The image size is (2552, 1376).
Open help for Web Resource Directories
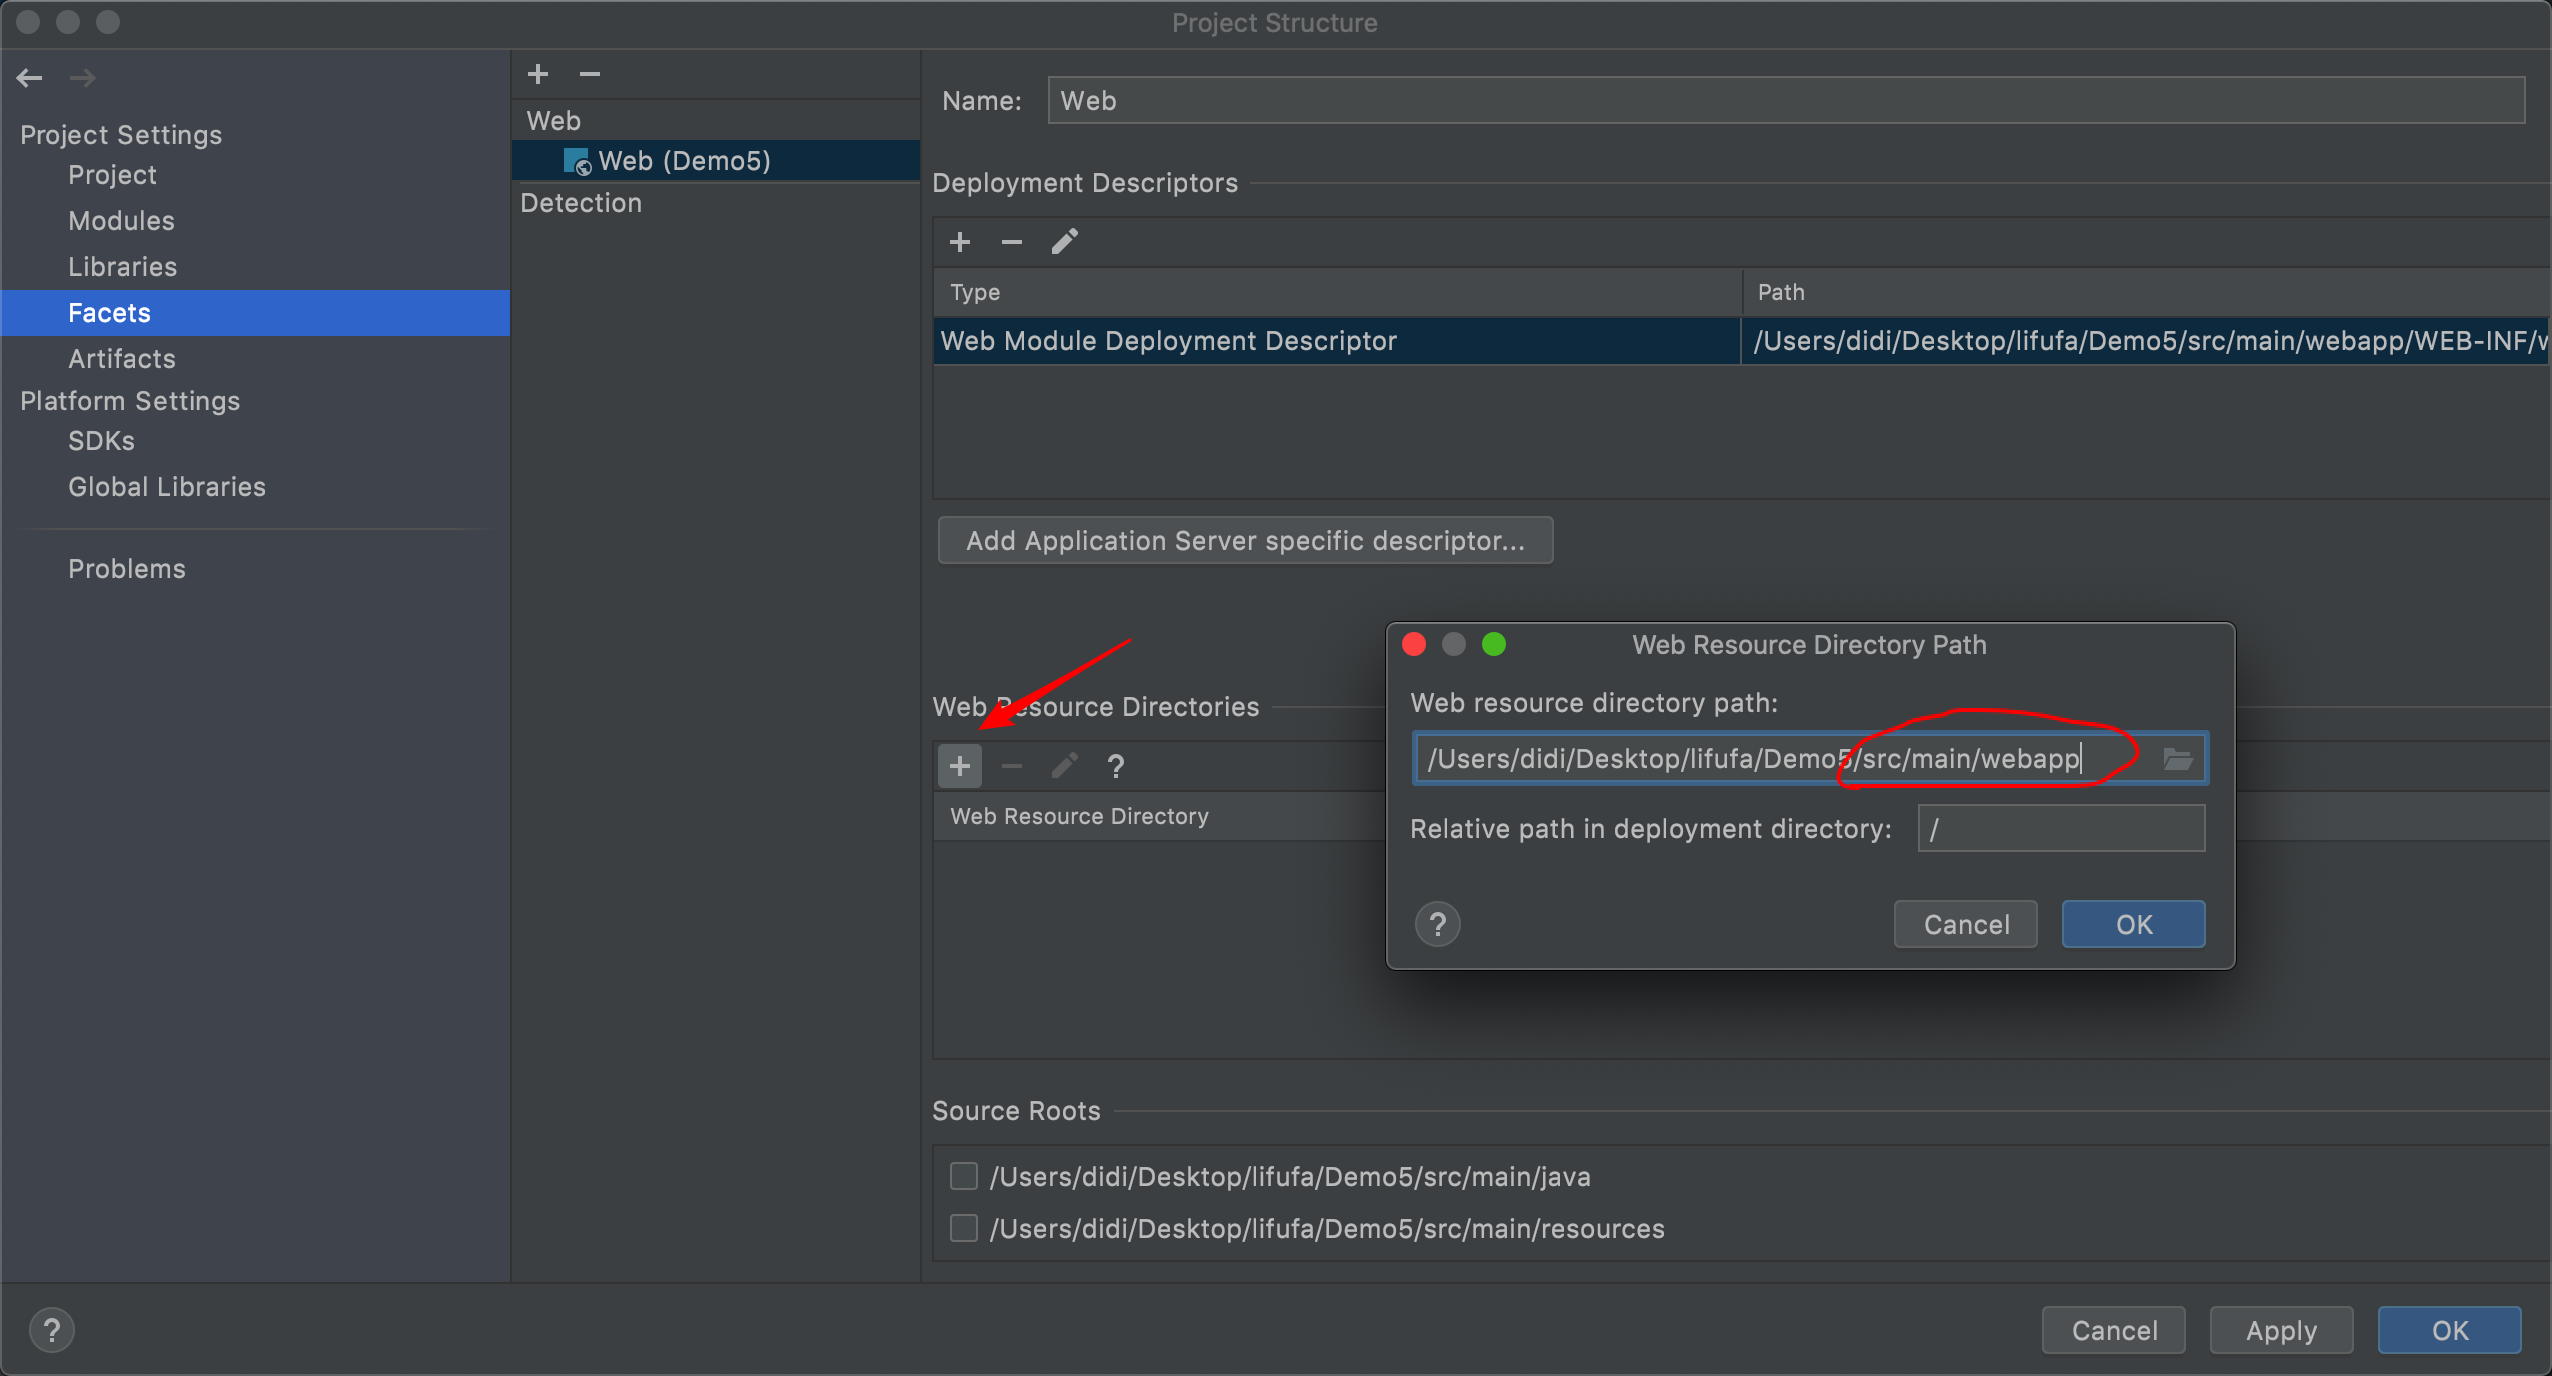[1116, 766]
